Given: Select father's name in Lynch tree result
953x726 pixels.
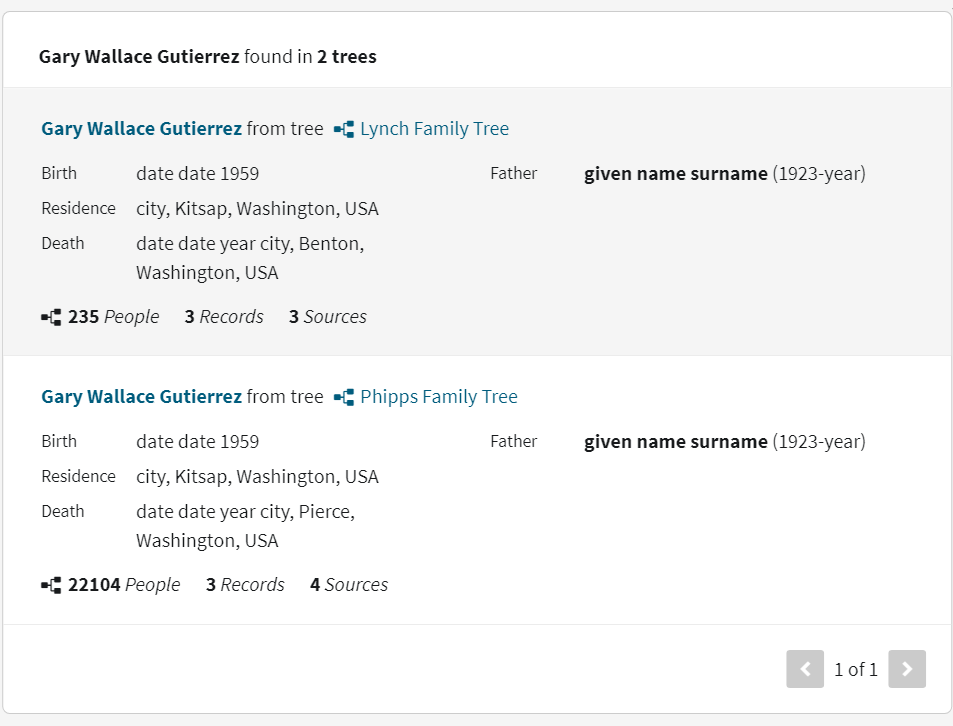Looking at the screenshot, I should point(675,174).
